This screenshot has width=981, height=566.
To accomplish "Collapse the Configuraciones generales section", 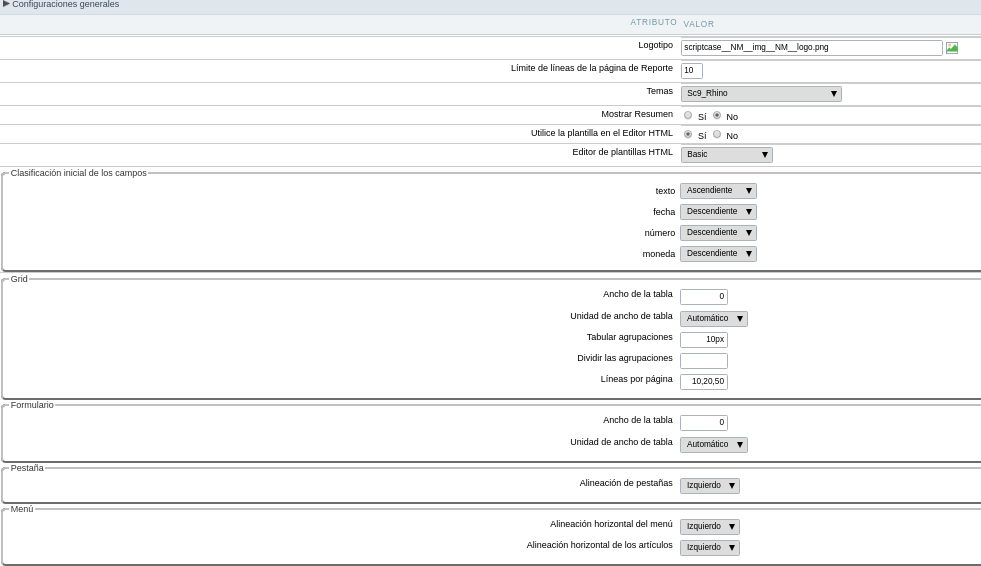I will click(x=7, y=4).
